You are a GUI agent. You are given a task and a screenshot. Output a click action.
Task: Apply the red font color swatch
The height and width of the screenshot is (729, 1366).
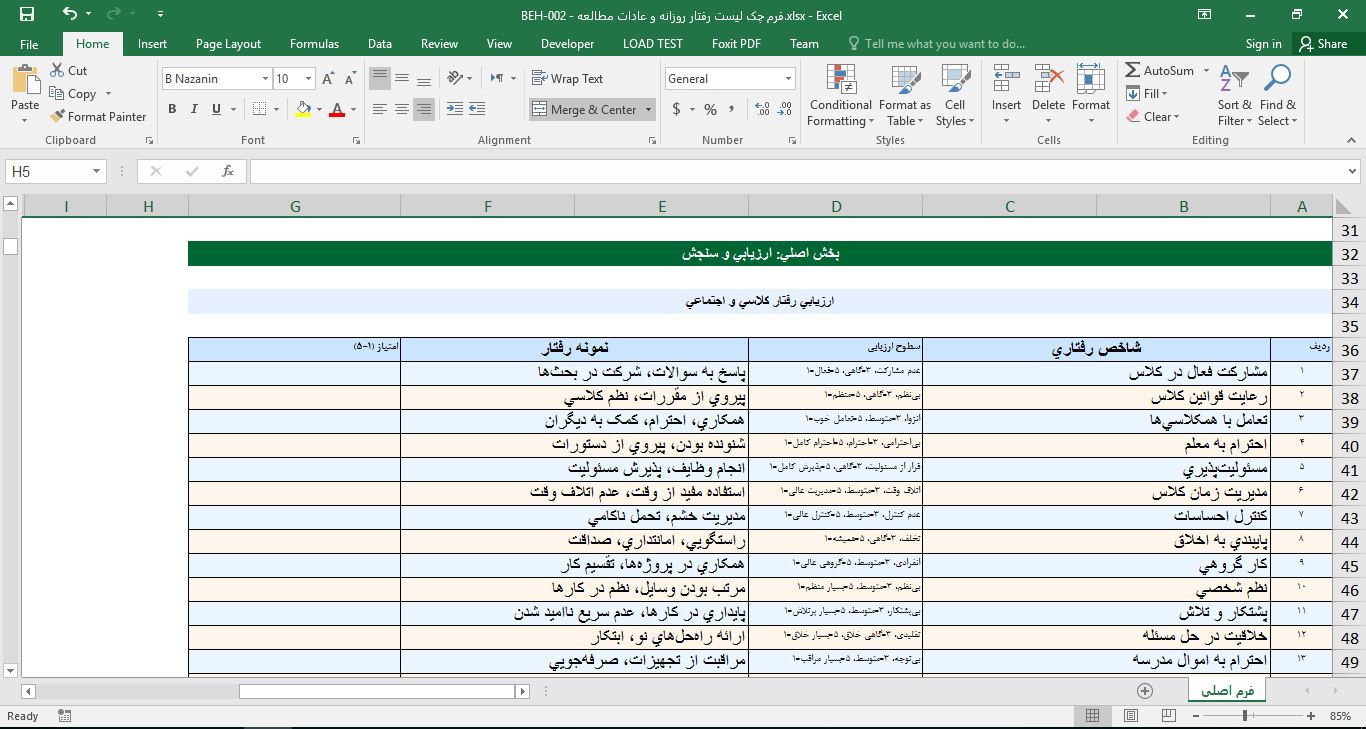[337, 109]
